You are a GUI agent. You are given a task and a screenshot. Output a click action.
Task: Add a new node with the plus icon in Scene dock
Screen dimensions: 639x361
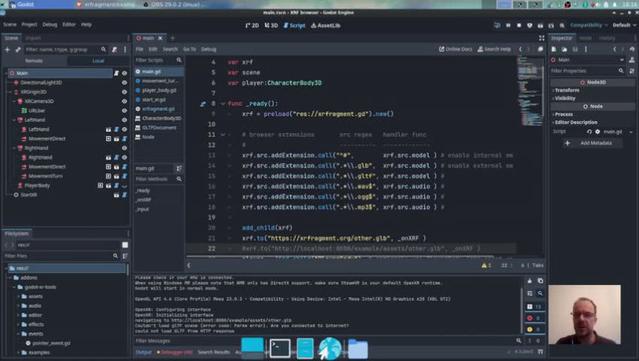point(7,49)
